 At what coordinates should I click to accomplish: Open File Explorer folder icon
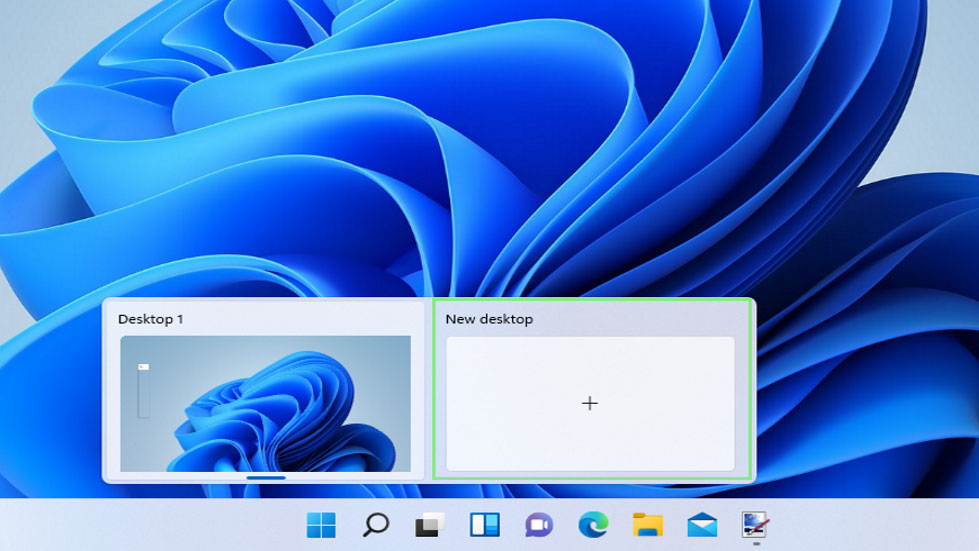[647, 525]
